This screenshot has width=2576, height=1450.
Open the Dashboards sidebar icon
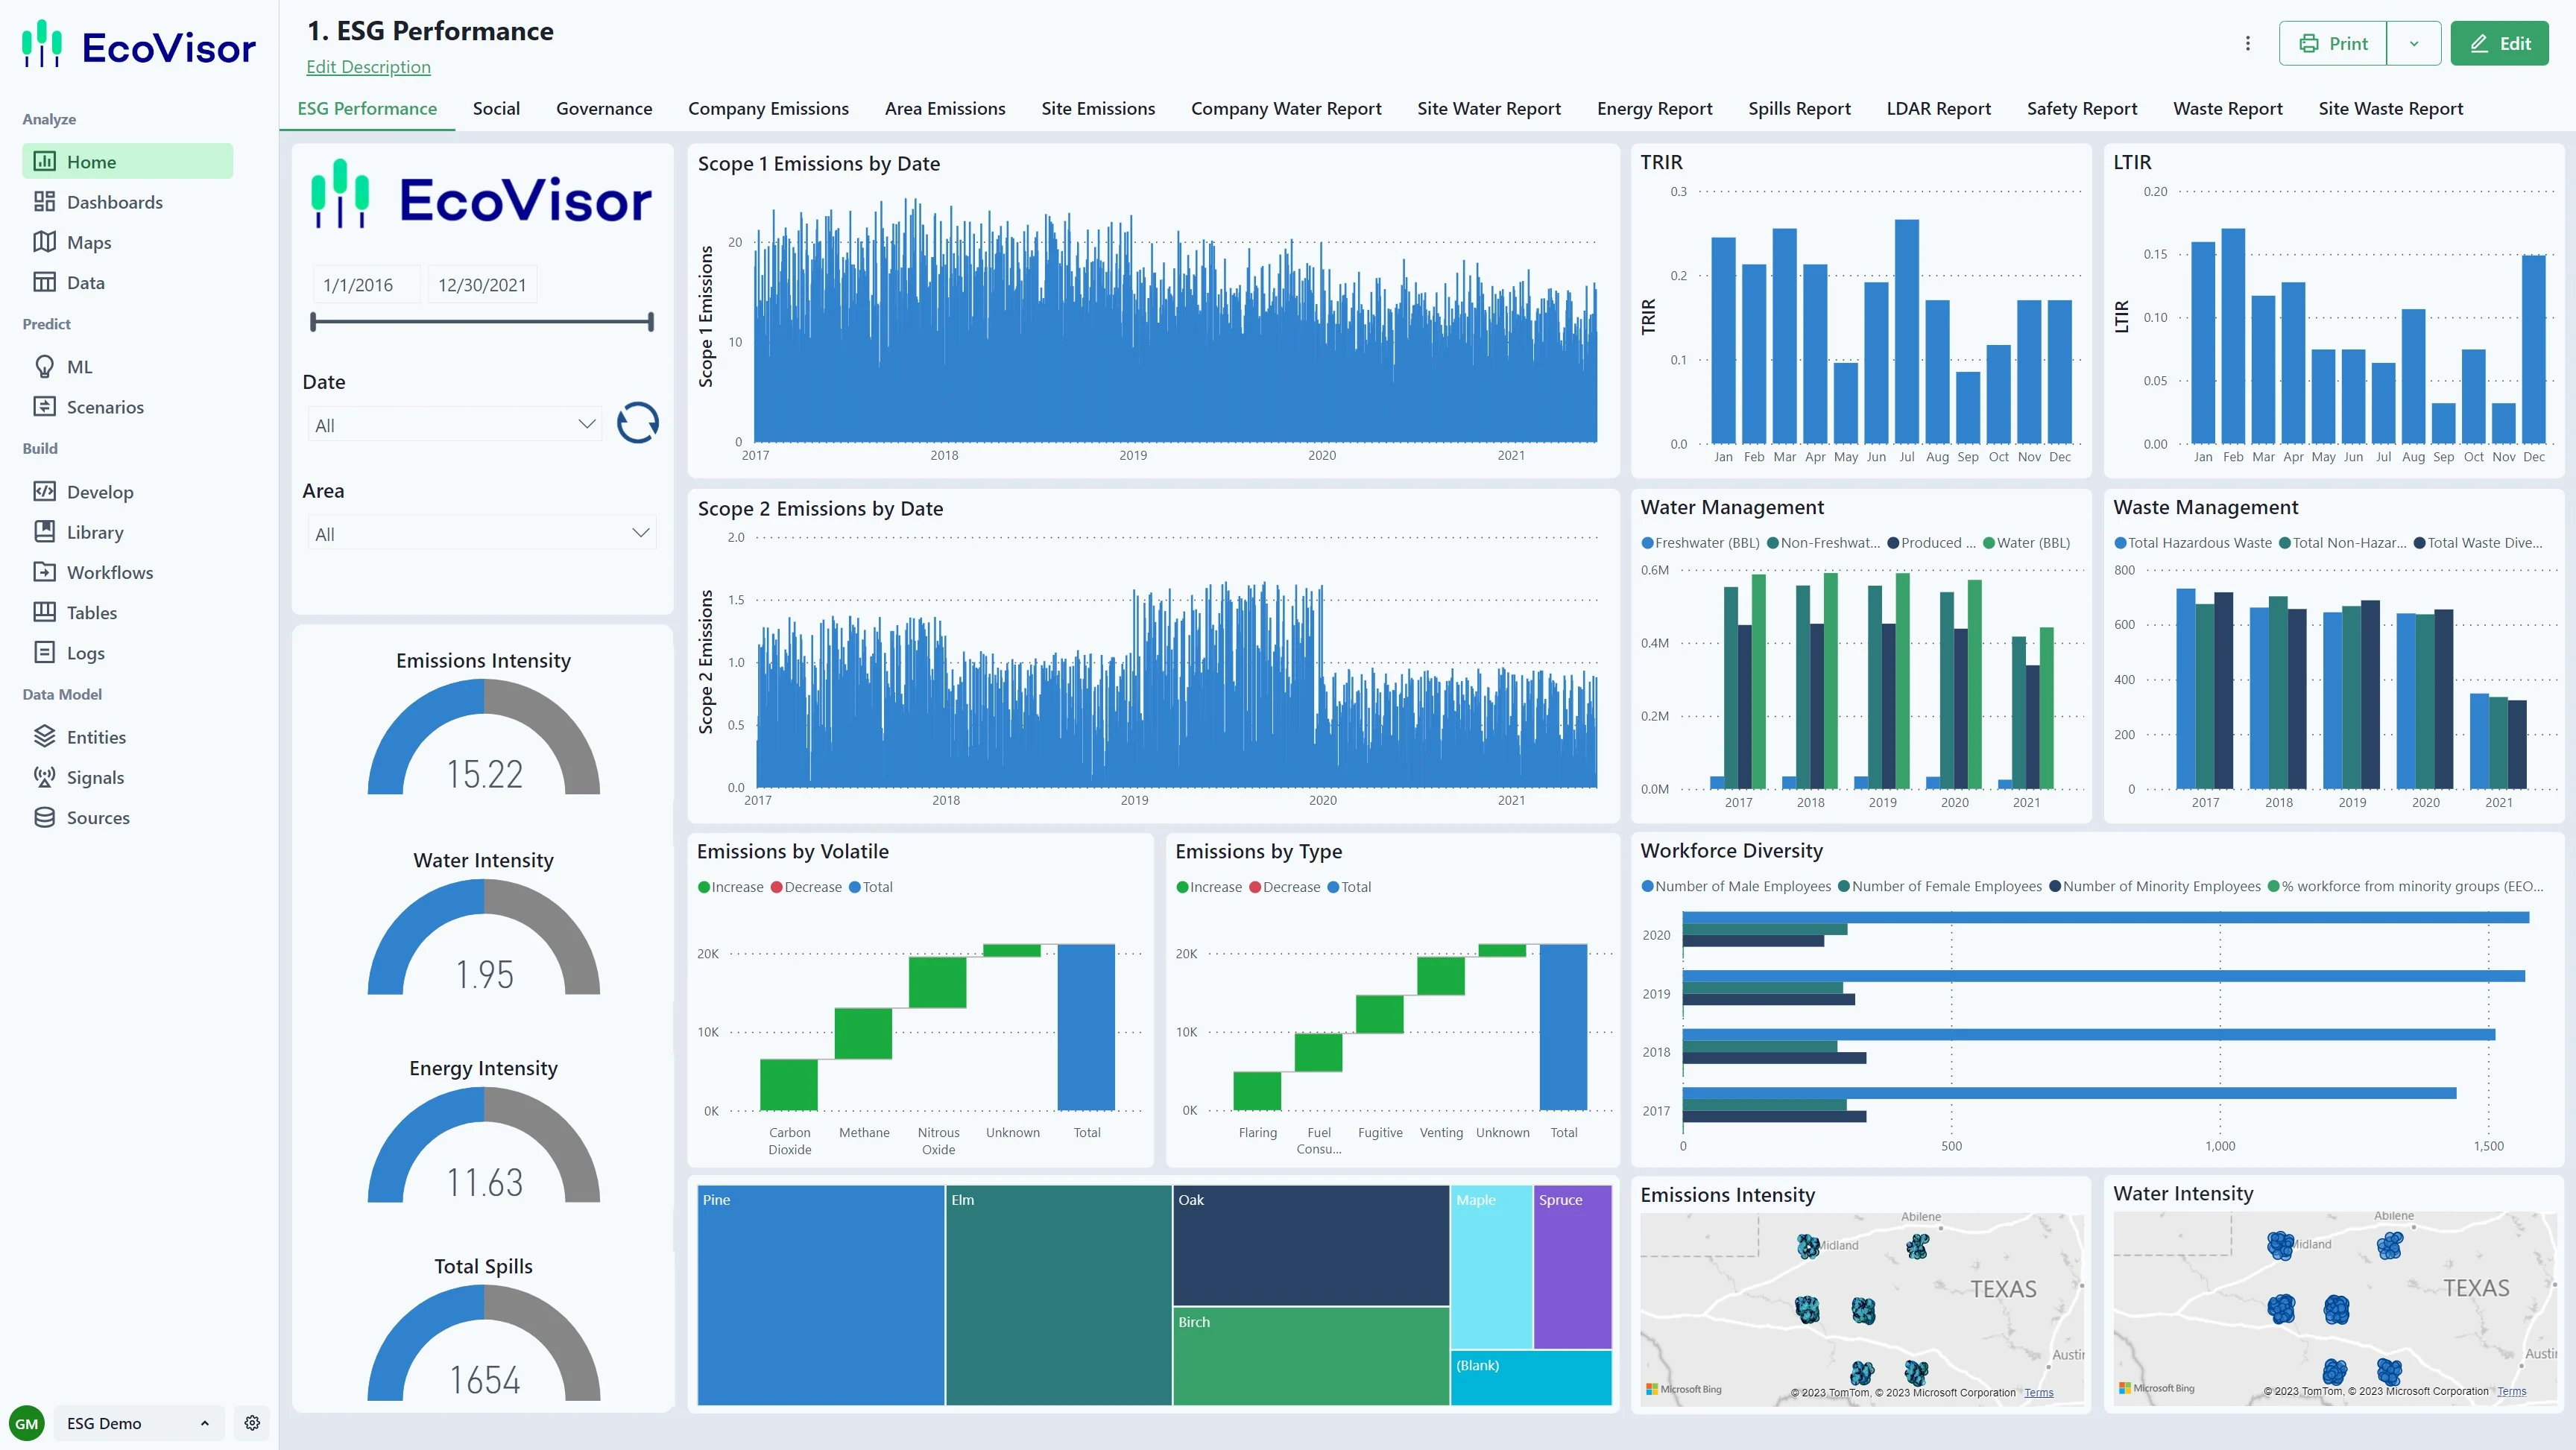point(44,202)
